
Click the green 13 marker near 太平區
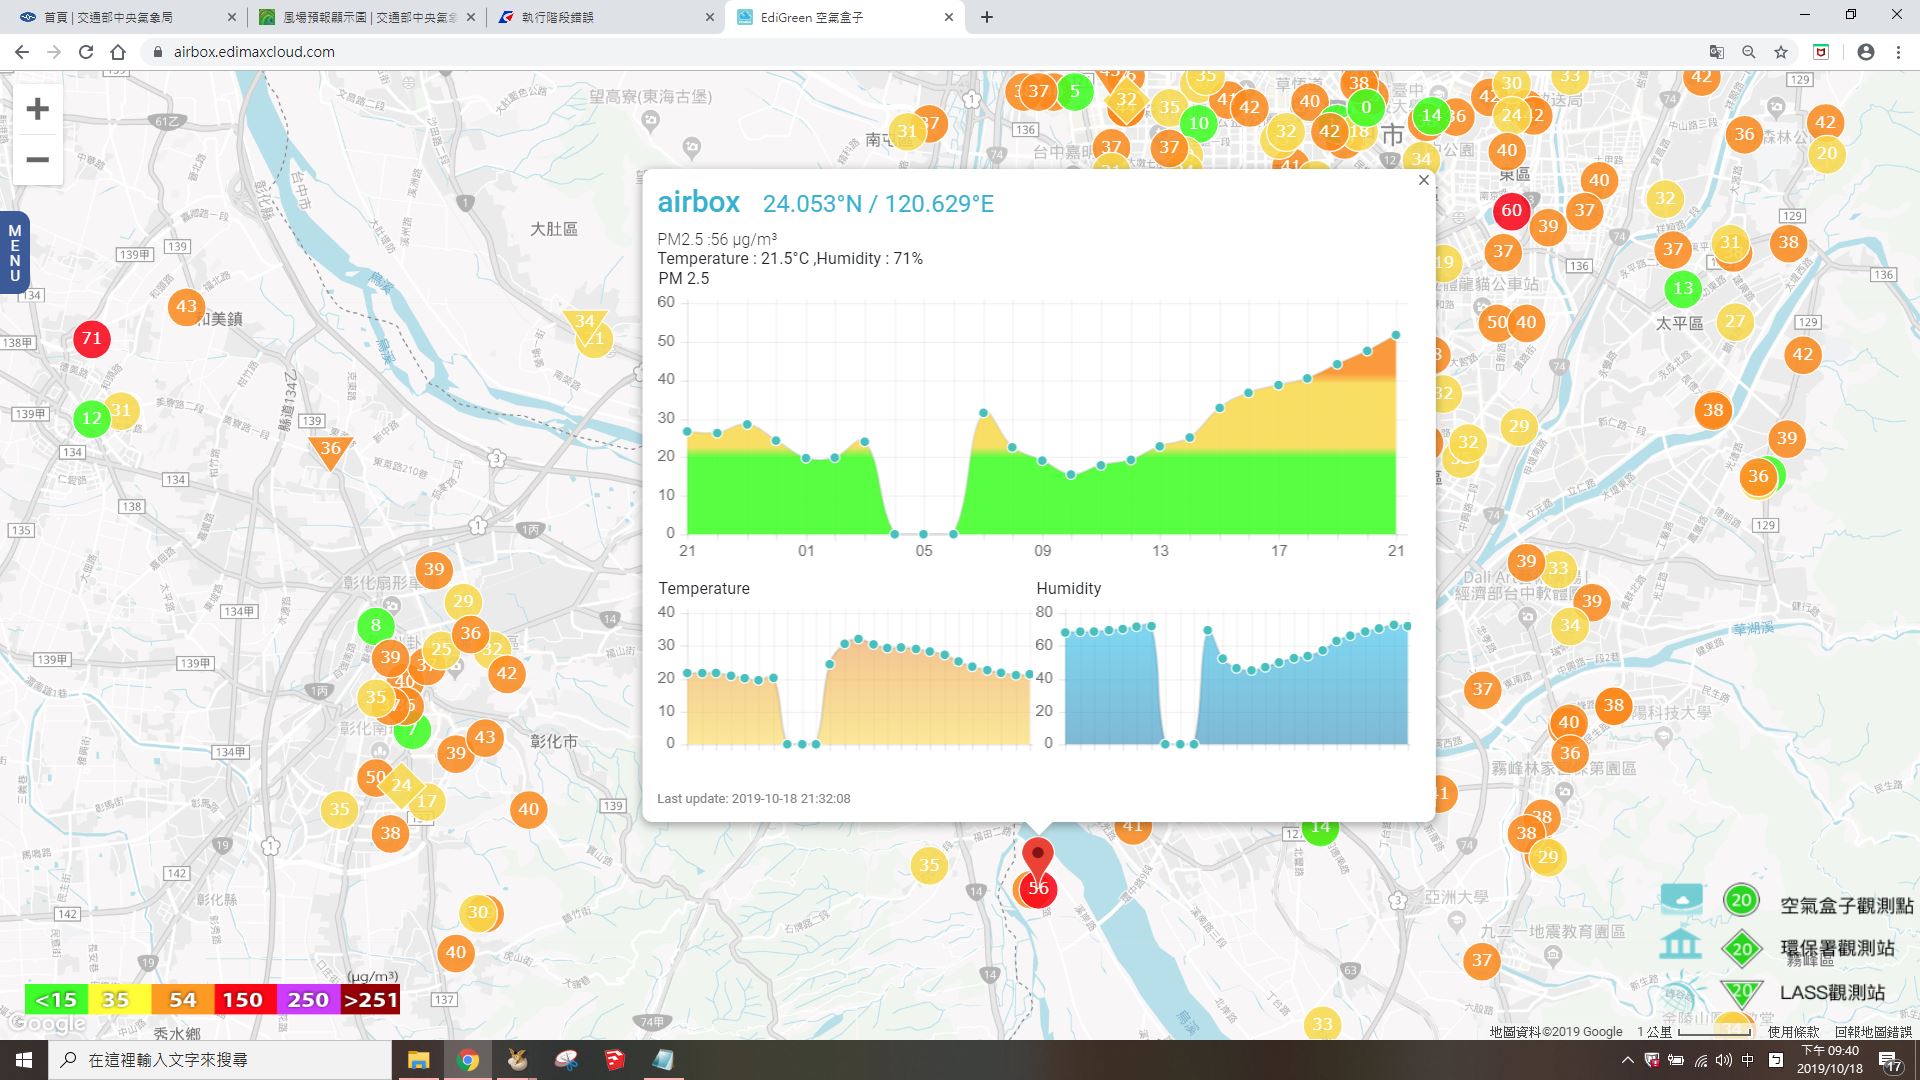pyautogui.click(x=1683, y=289)
